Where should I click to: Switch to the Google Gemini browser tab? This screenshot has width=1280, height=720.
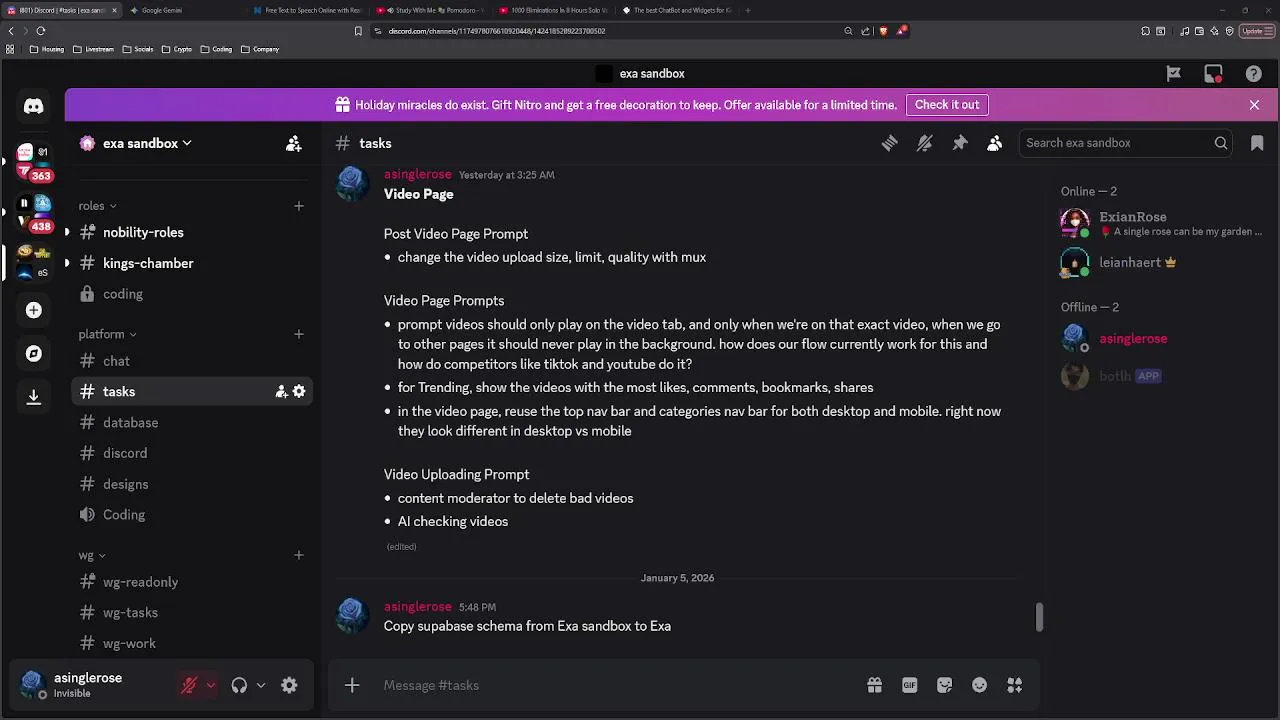[x=185, y=10]
